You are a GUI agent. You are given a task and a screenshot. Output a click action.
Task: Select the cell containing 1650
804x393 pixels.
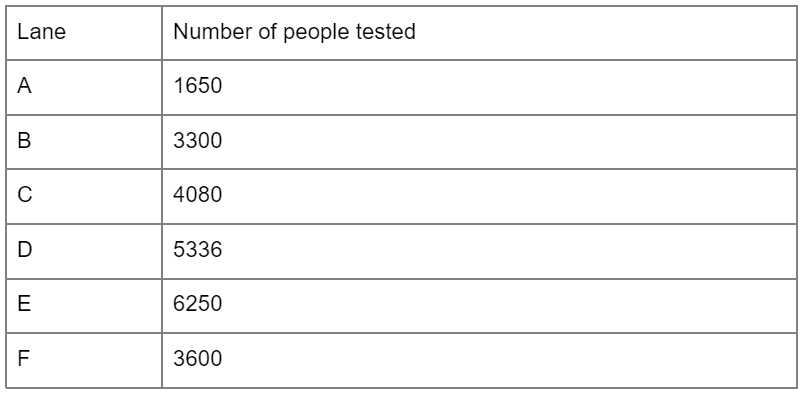[x=479, y=87]
